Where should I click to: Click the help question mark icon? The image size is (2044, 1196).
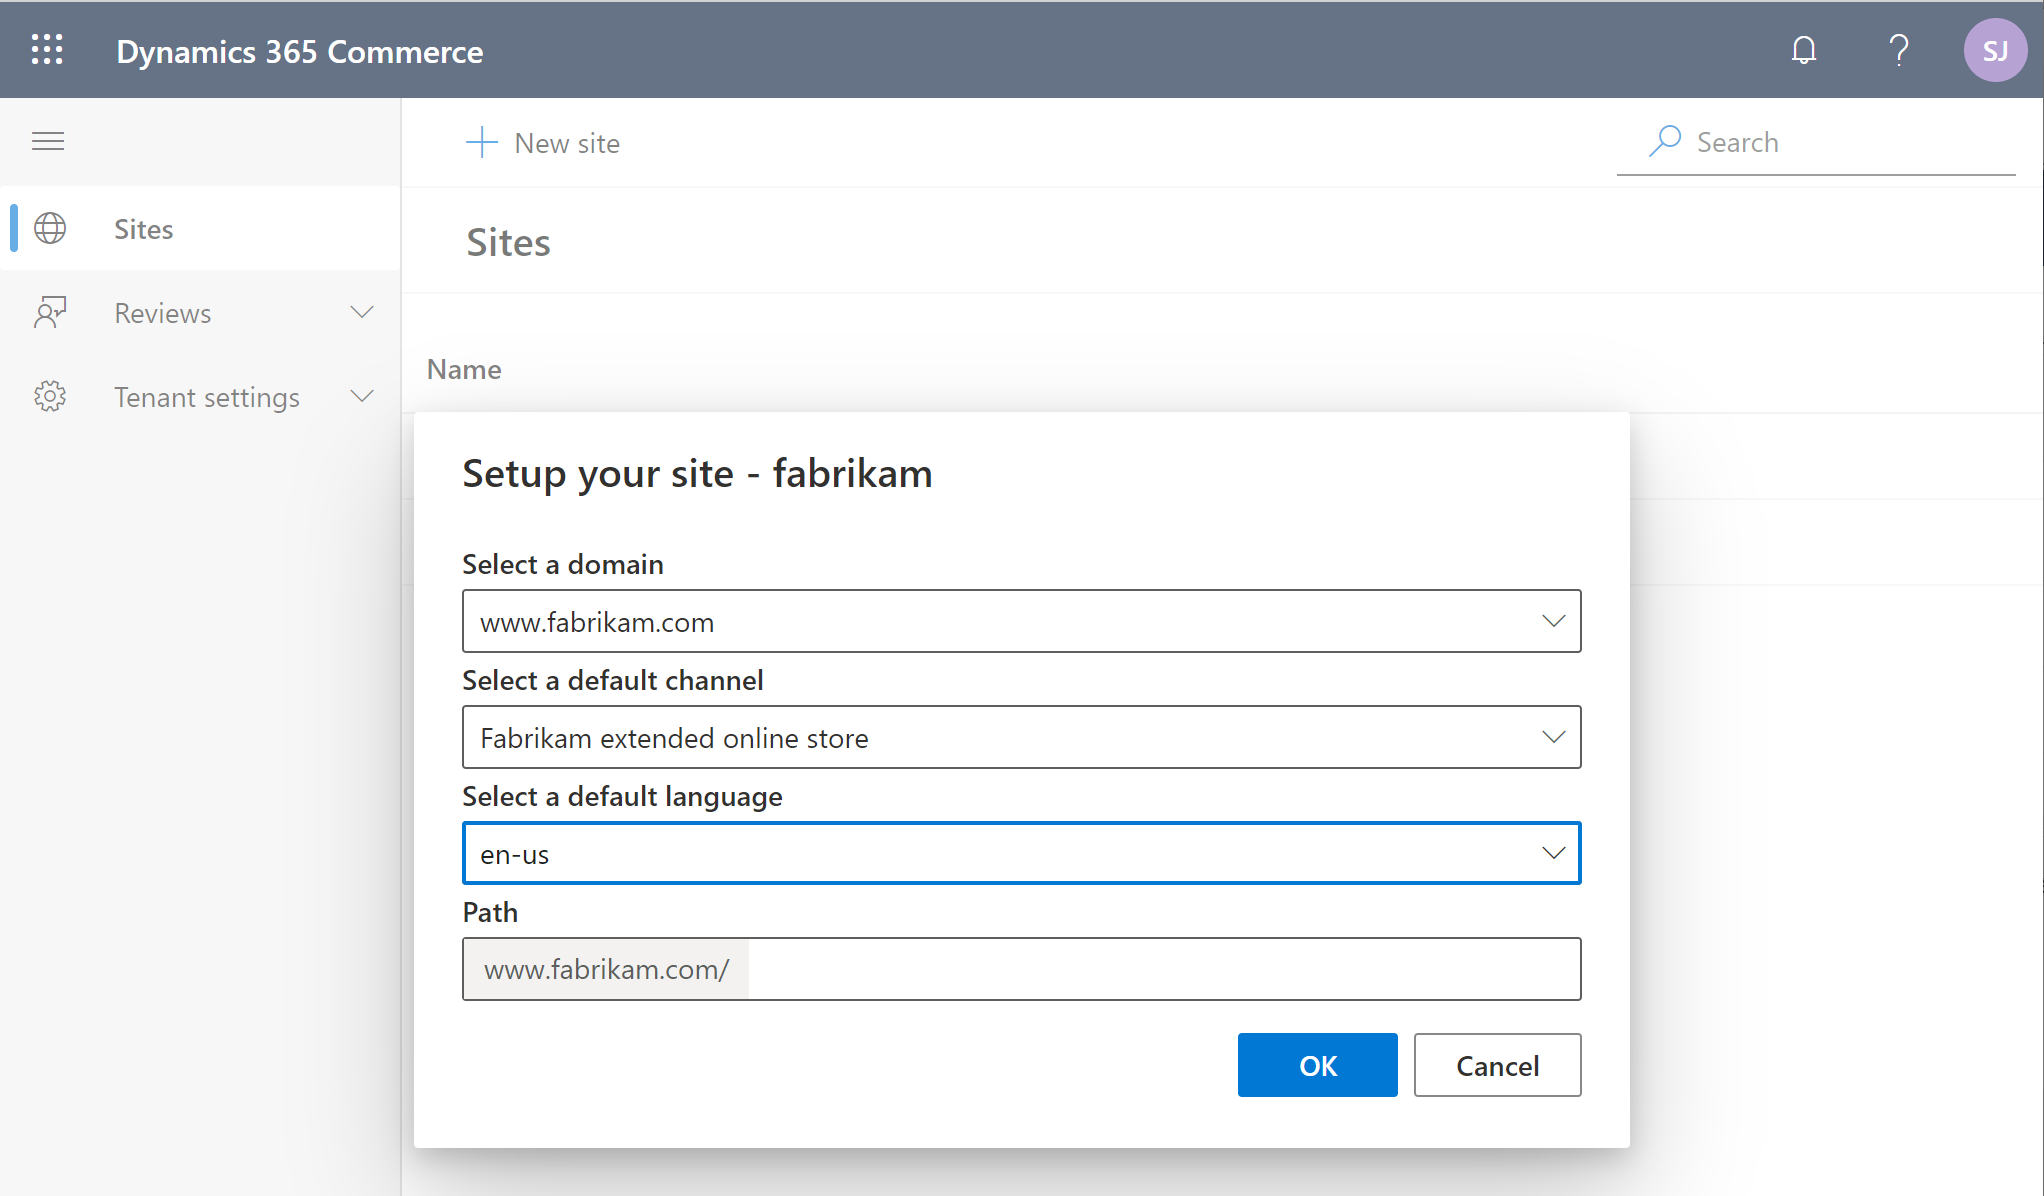[1903, 50]
